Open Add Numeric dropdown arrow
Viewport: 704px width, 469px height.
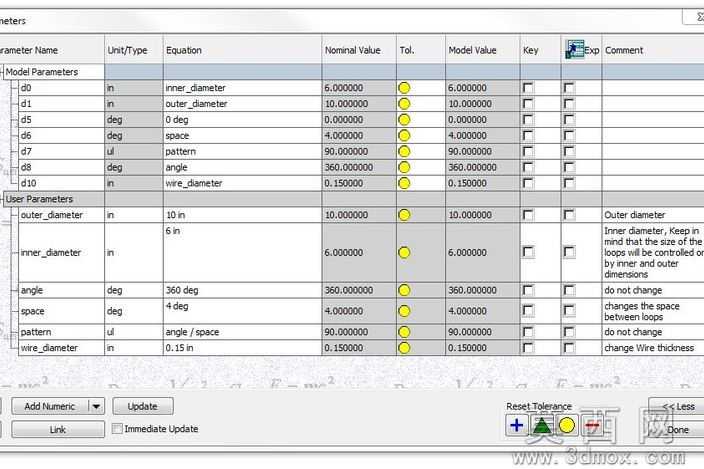pyautogui.click(x=96, y=407)
